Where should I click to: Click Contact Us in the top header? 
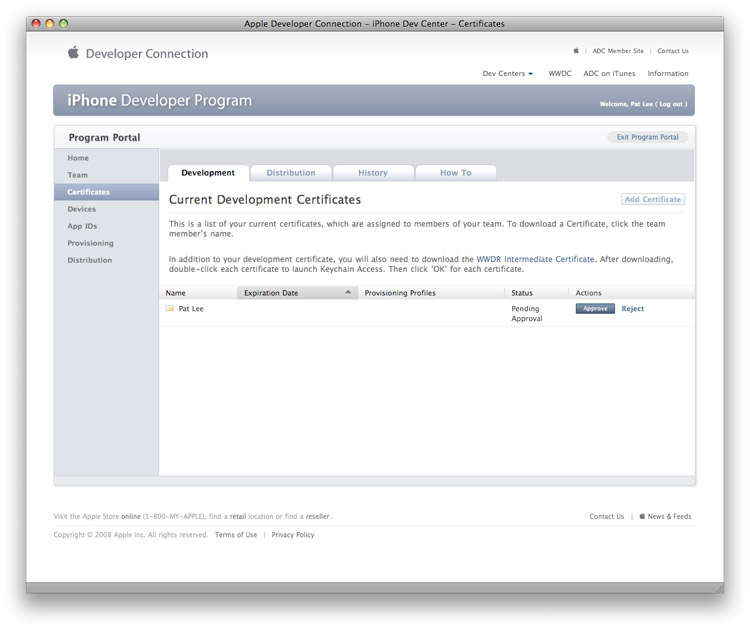[x=673, y=51]
